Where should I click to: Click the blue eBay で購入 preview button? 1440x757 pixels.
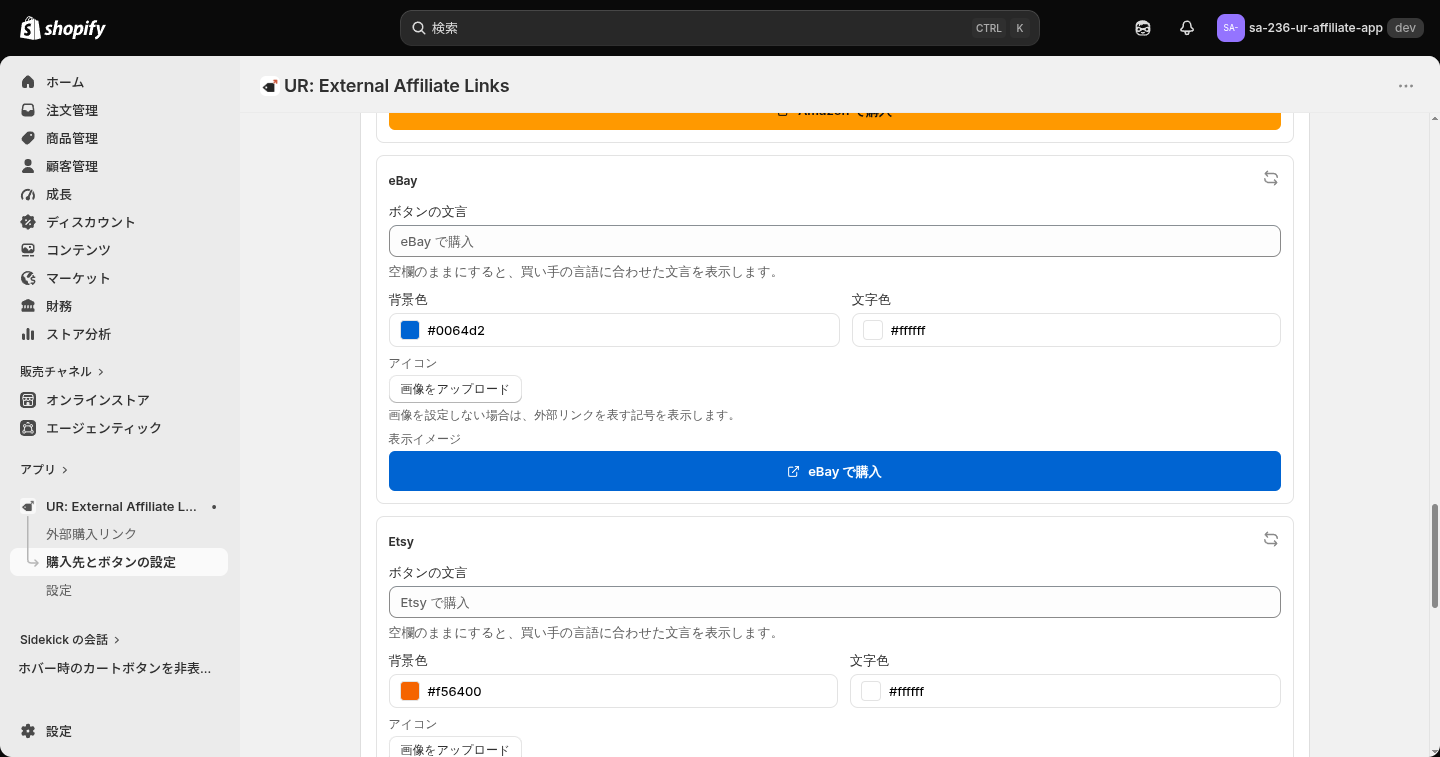(835, 471)
